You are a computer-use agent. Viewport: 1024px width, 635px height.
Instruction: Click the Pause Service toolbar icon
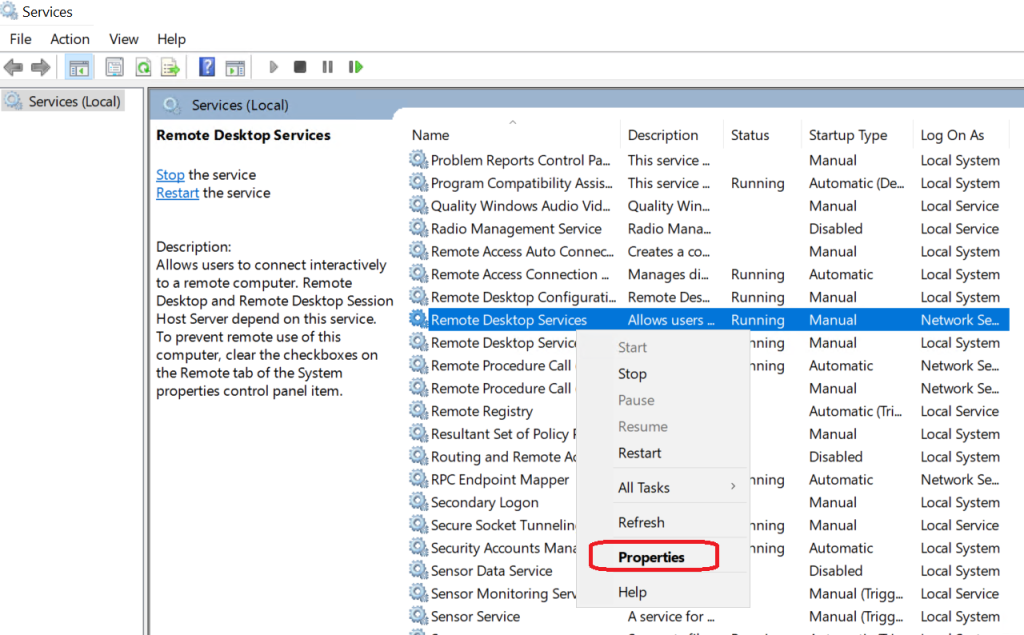click(327, 66)
